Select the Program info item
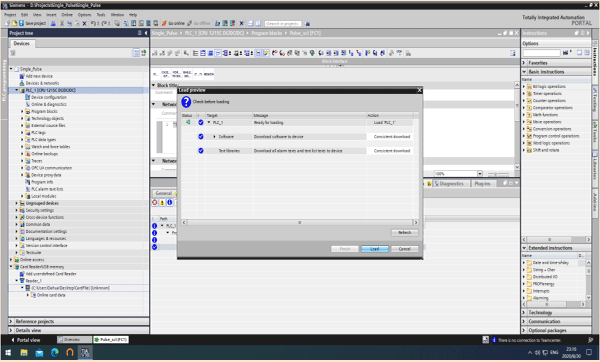Image resolution: width=600 pixels, height=362 pixels. pyautogui.click(x=42, y=182)
